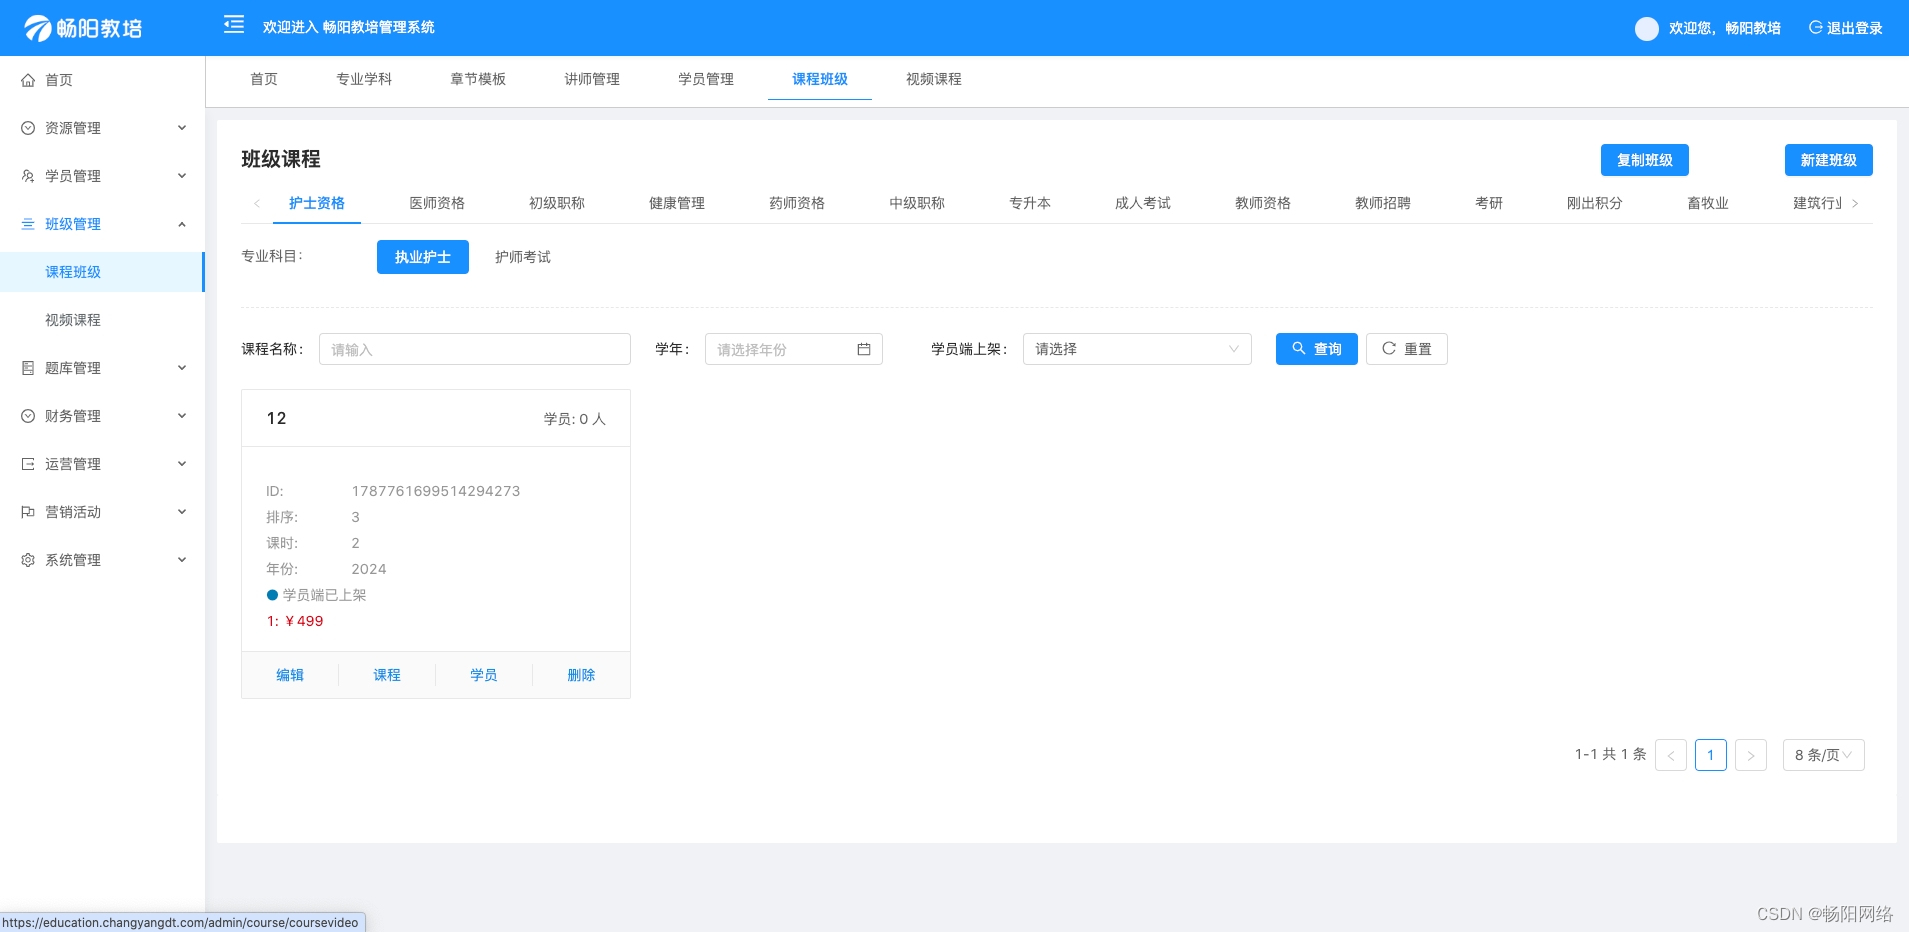
Task: Switch to the 专业学科 top tab
Action: coord(364,79)
